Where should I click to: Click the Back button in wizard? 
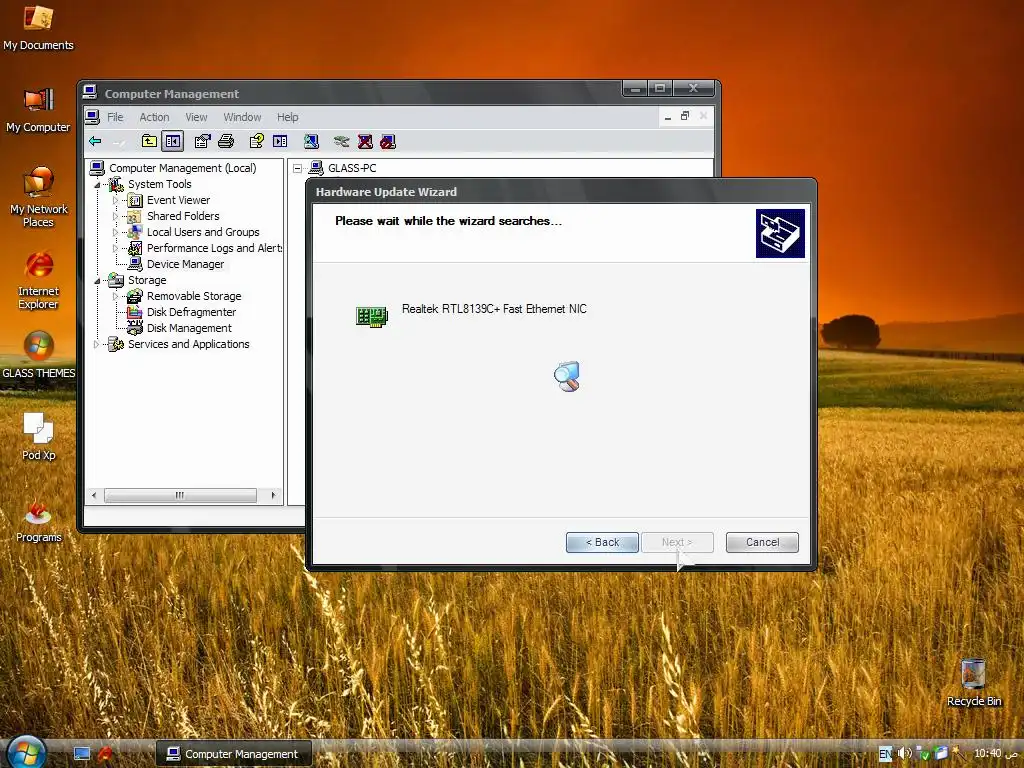click(x=602, y=542)
